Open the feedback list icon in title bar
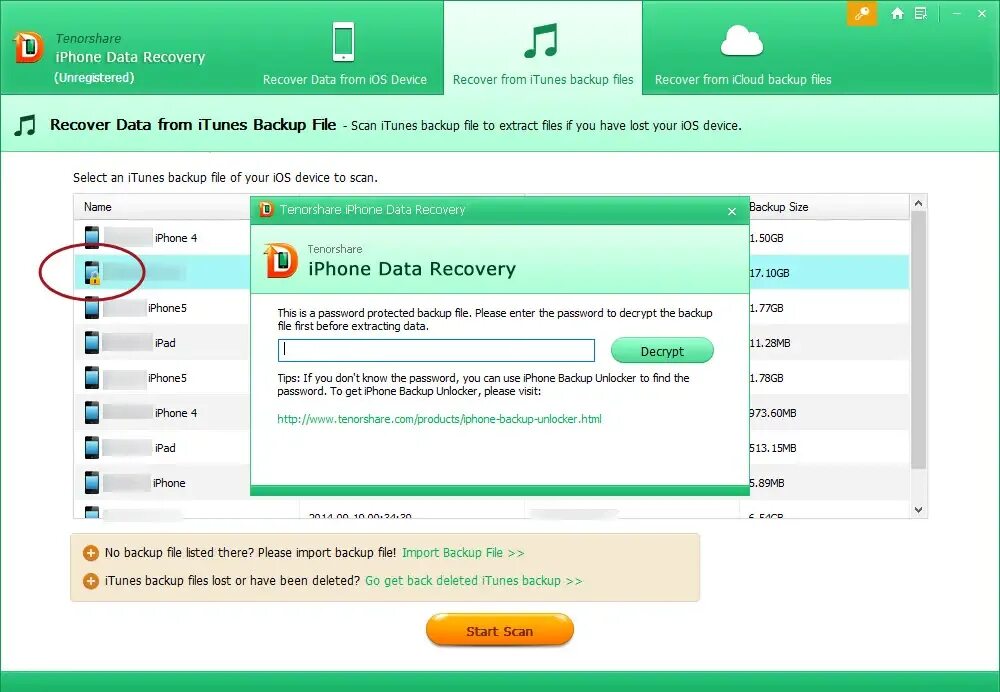This screenshot has height=692, width=1000. (x=920, y=13)
